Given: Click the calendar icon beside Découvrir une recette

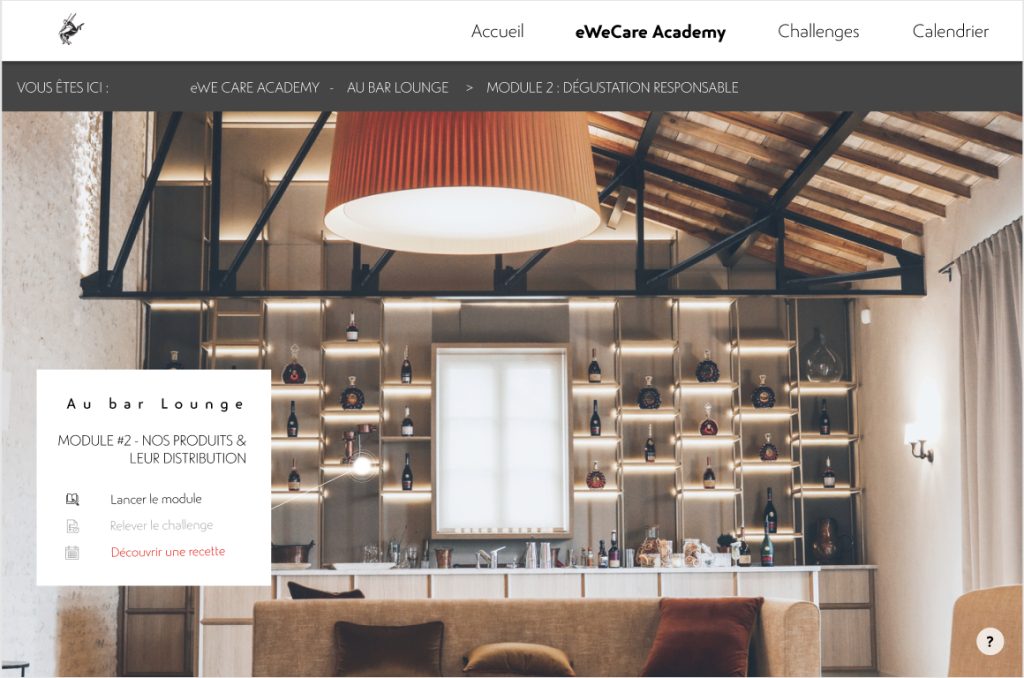Looking at the screenshot, I should click(72, 553).
